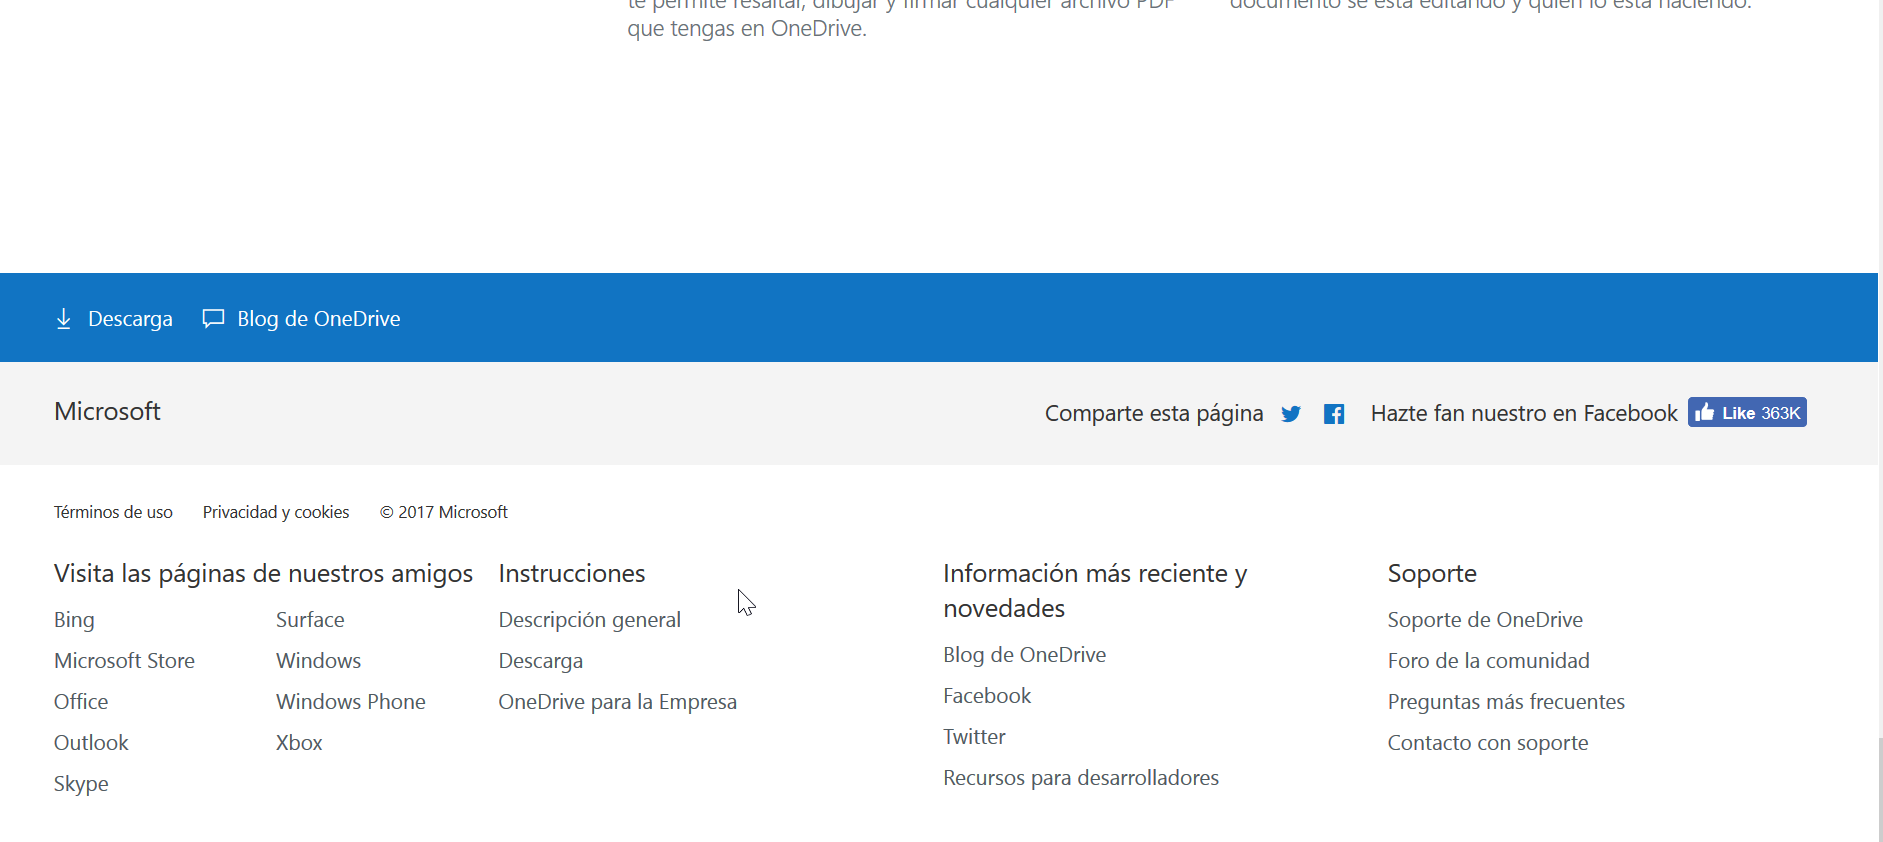
Task: Open the Windows Phone link
Action: click(x=350, y=702)
